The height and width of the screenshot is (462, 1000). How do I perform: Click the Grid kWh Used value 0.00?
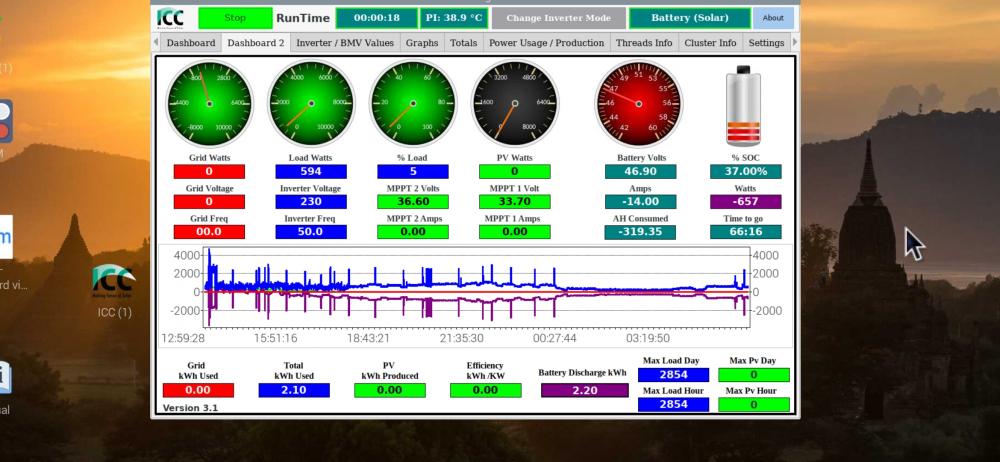point(198,391)
